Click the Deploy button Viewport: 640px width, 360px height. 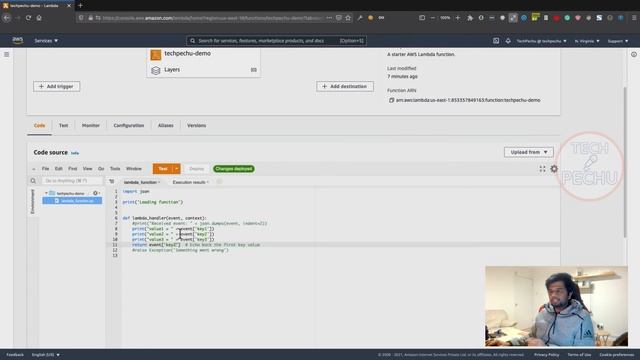tap(196, 169)
